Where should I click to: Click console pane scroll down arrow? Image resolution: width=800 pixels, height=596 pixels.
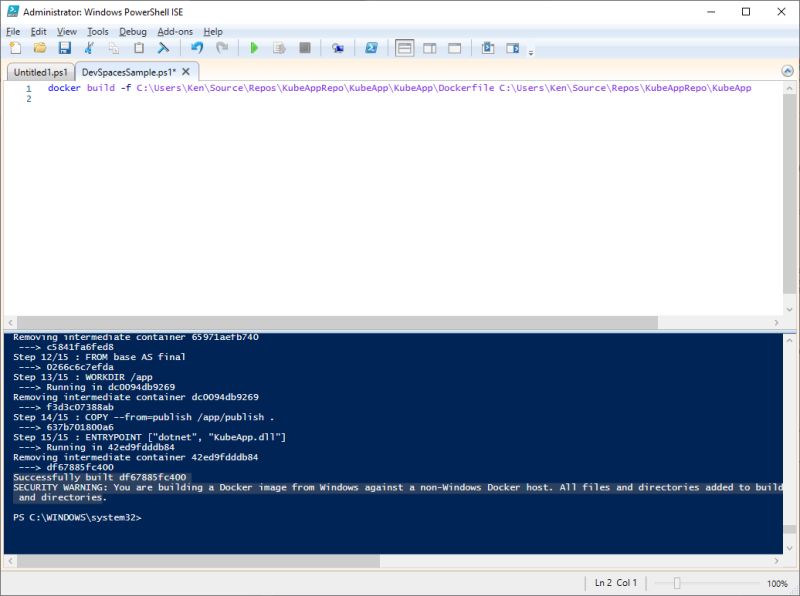click(x=789, y=548)
